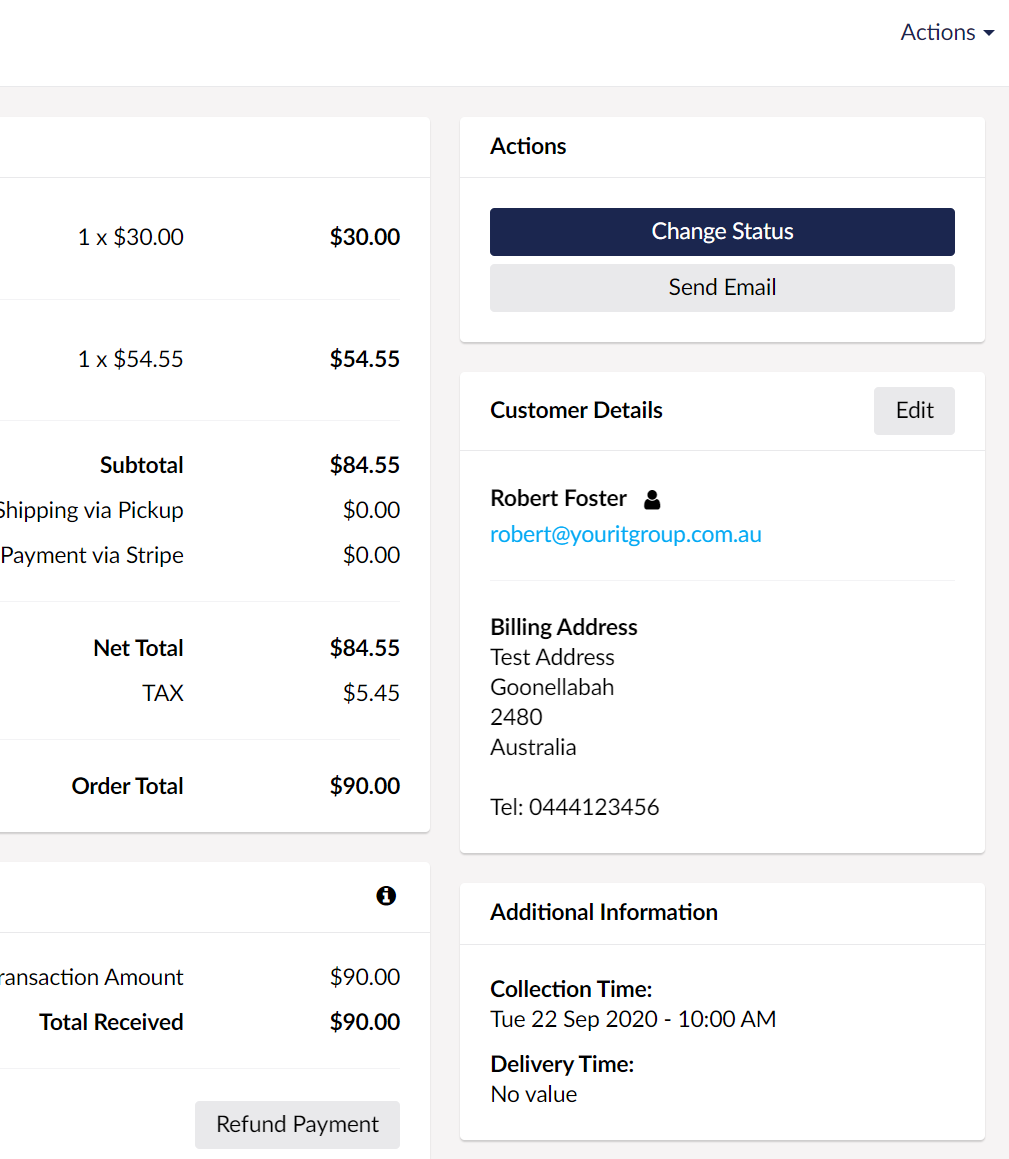Click the Additional Information panel heading
Image resolution: width=1009 pixels, height=1159 pixels.
click(604, 912)
